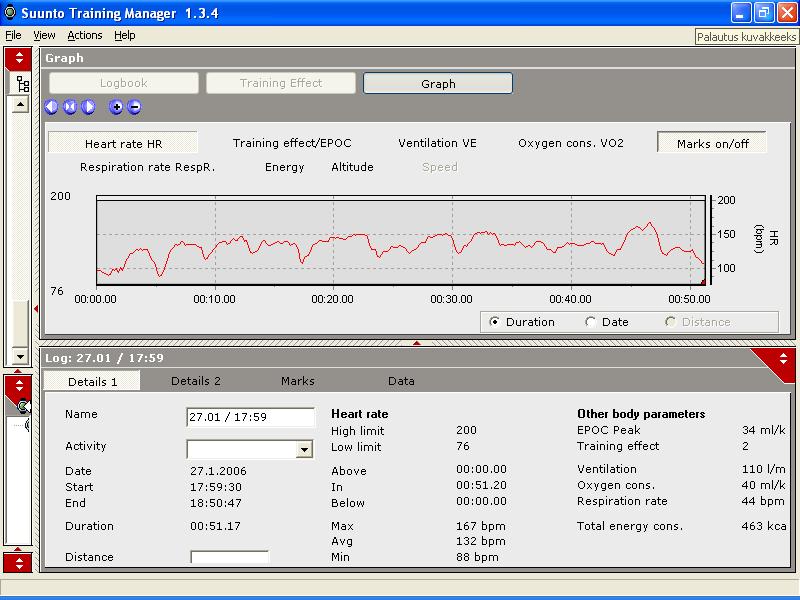
Task: Open the File menu
Action: tap(13, 35)
